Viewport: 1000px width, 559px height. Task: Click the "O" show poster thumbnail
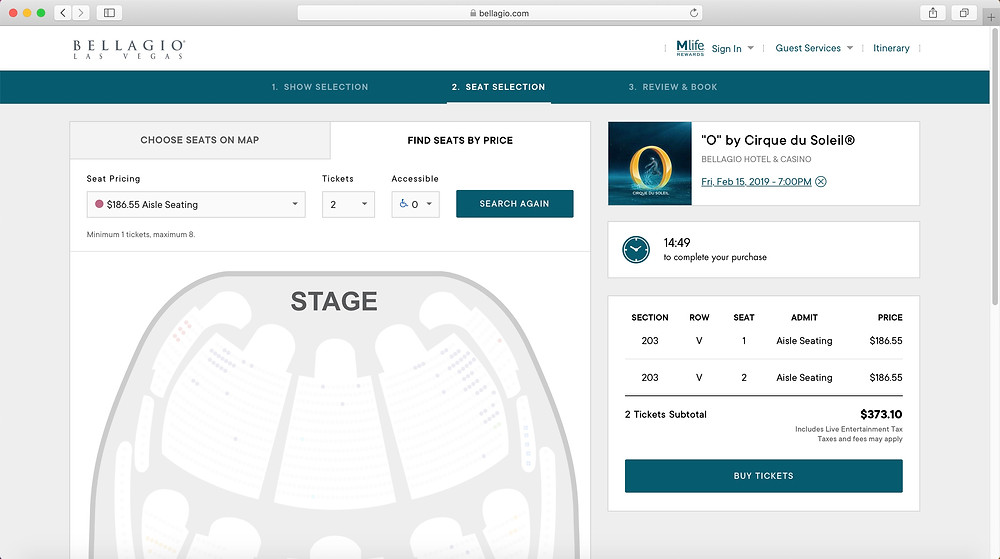650,163
